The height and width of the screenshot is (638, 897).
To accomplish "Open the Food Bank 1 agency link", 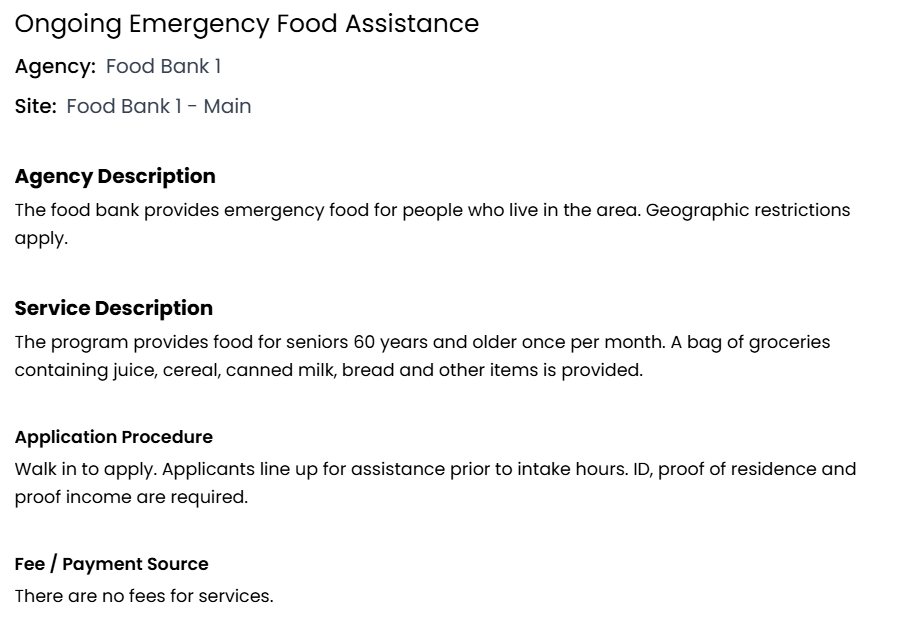I will click(163, 67).
